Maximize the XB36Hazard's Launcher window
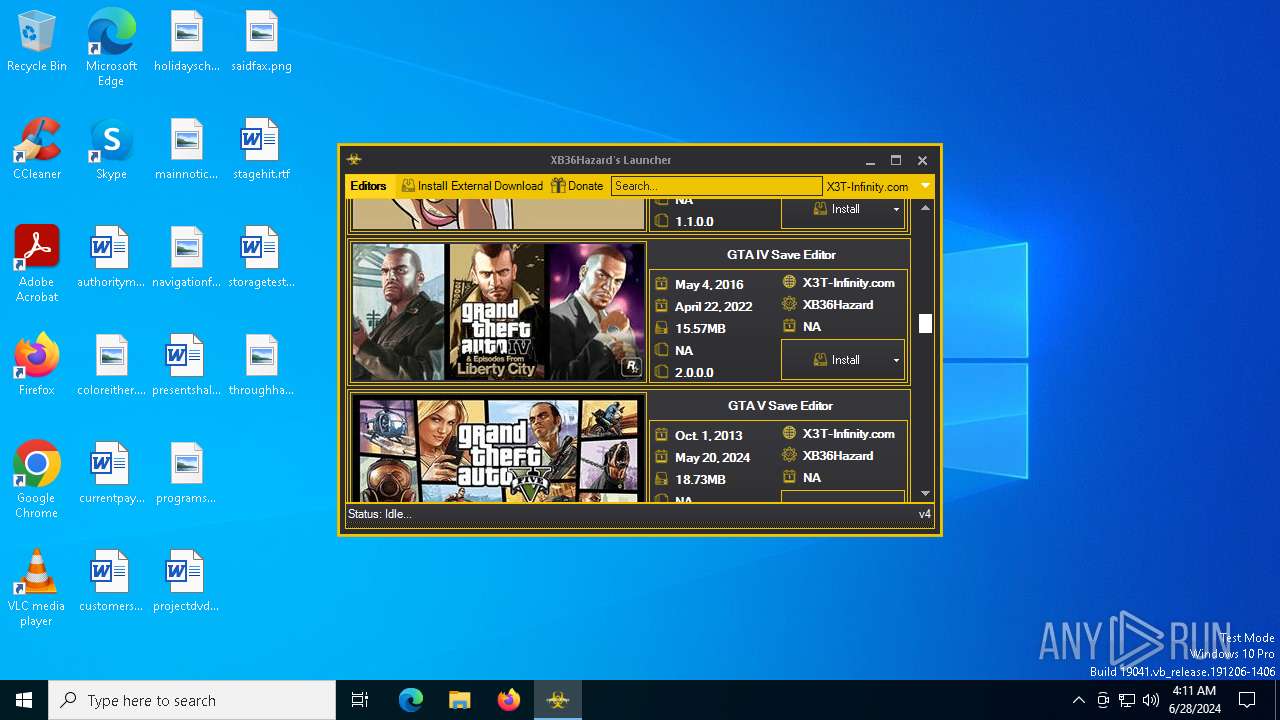 896,160
